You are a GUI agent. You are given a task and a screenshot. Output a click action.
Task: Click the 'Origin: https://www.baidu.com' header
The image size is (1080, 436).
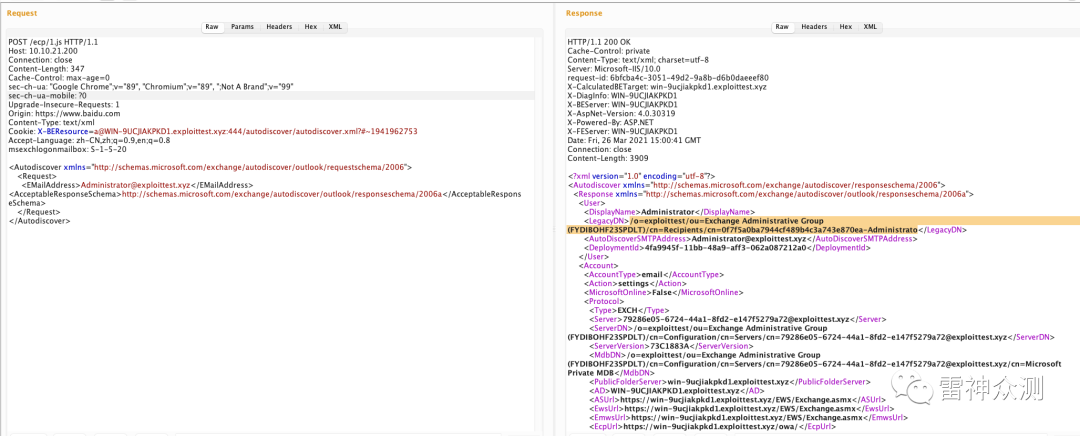pos(65,114)
